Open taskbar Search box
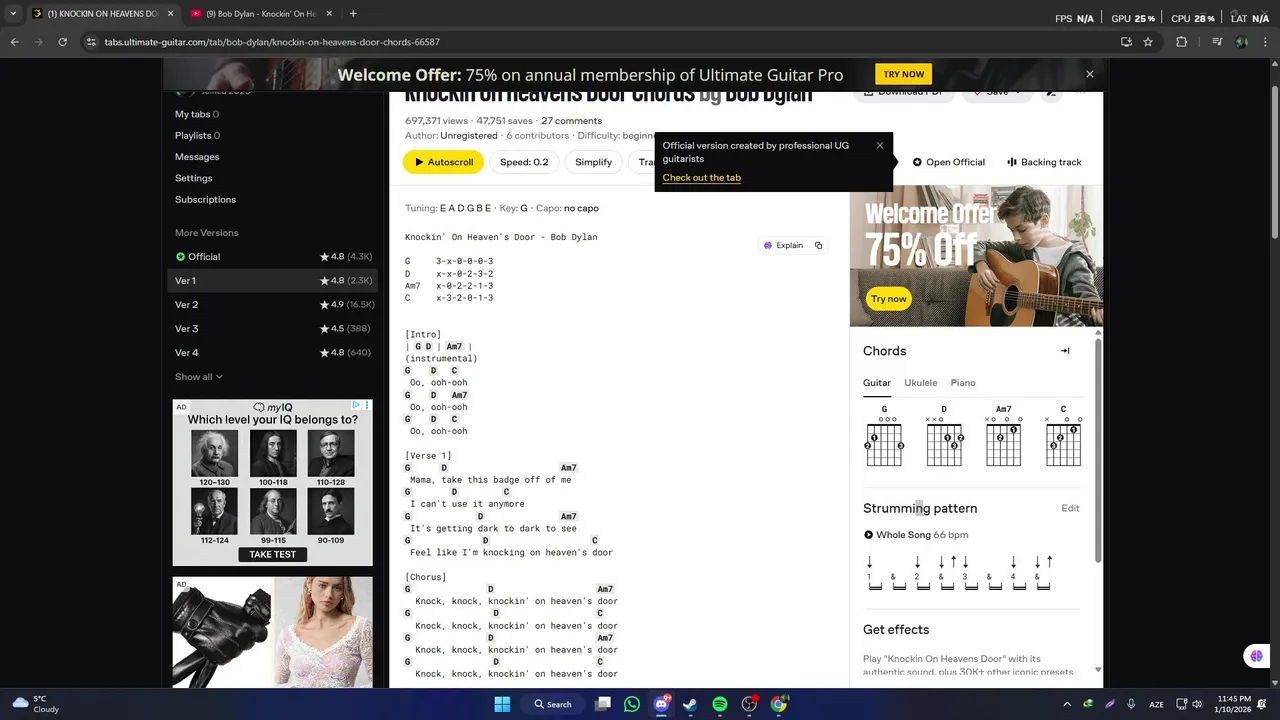Image resolution: width=1280 pixels, height=720 pixels. 553,704
